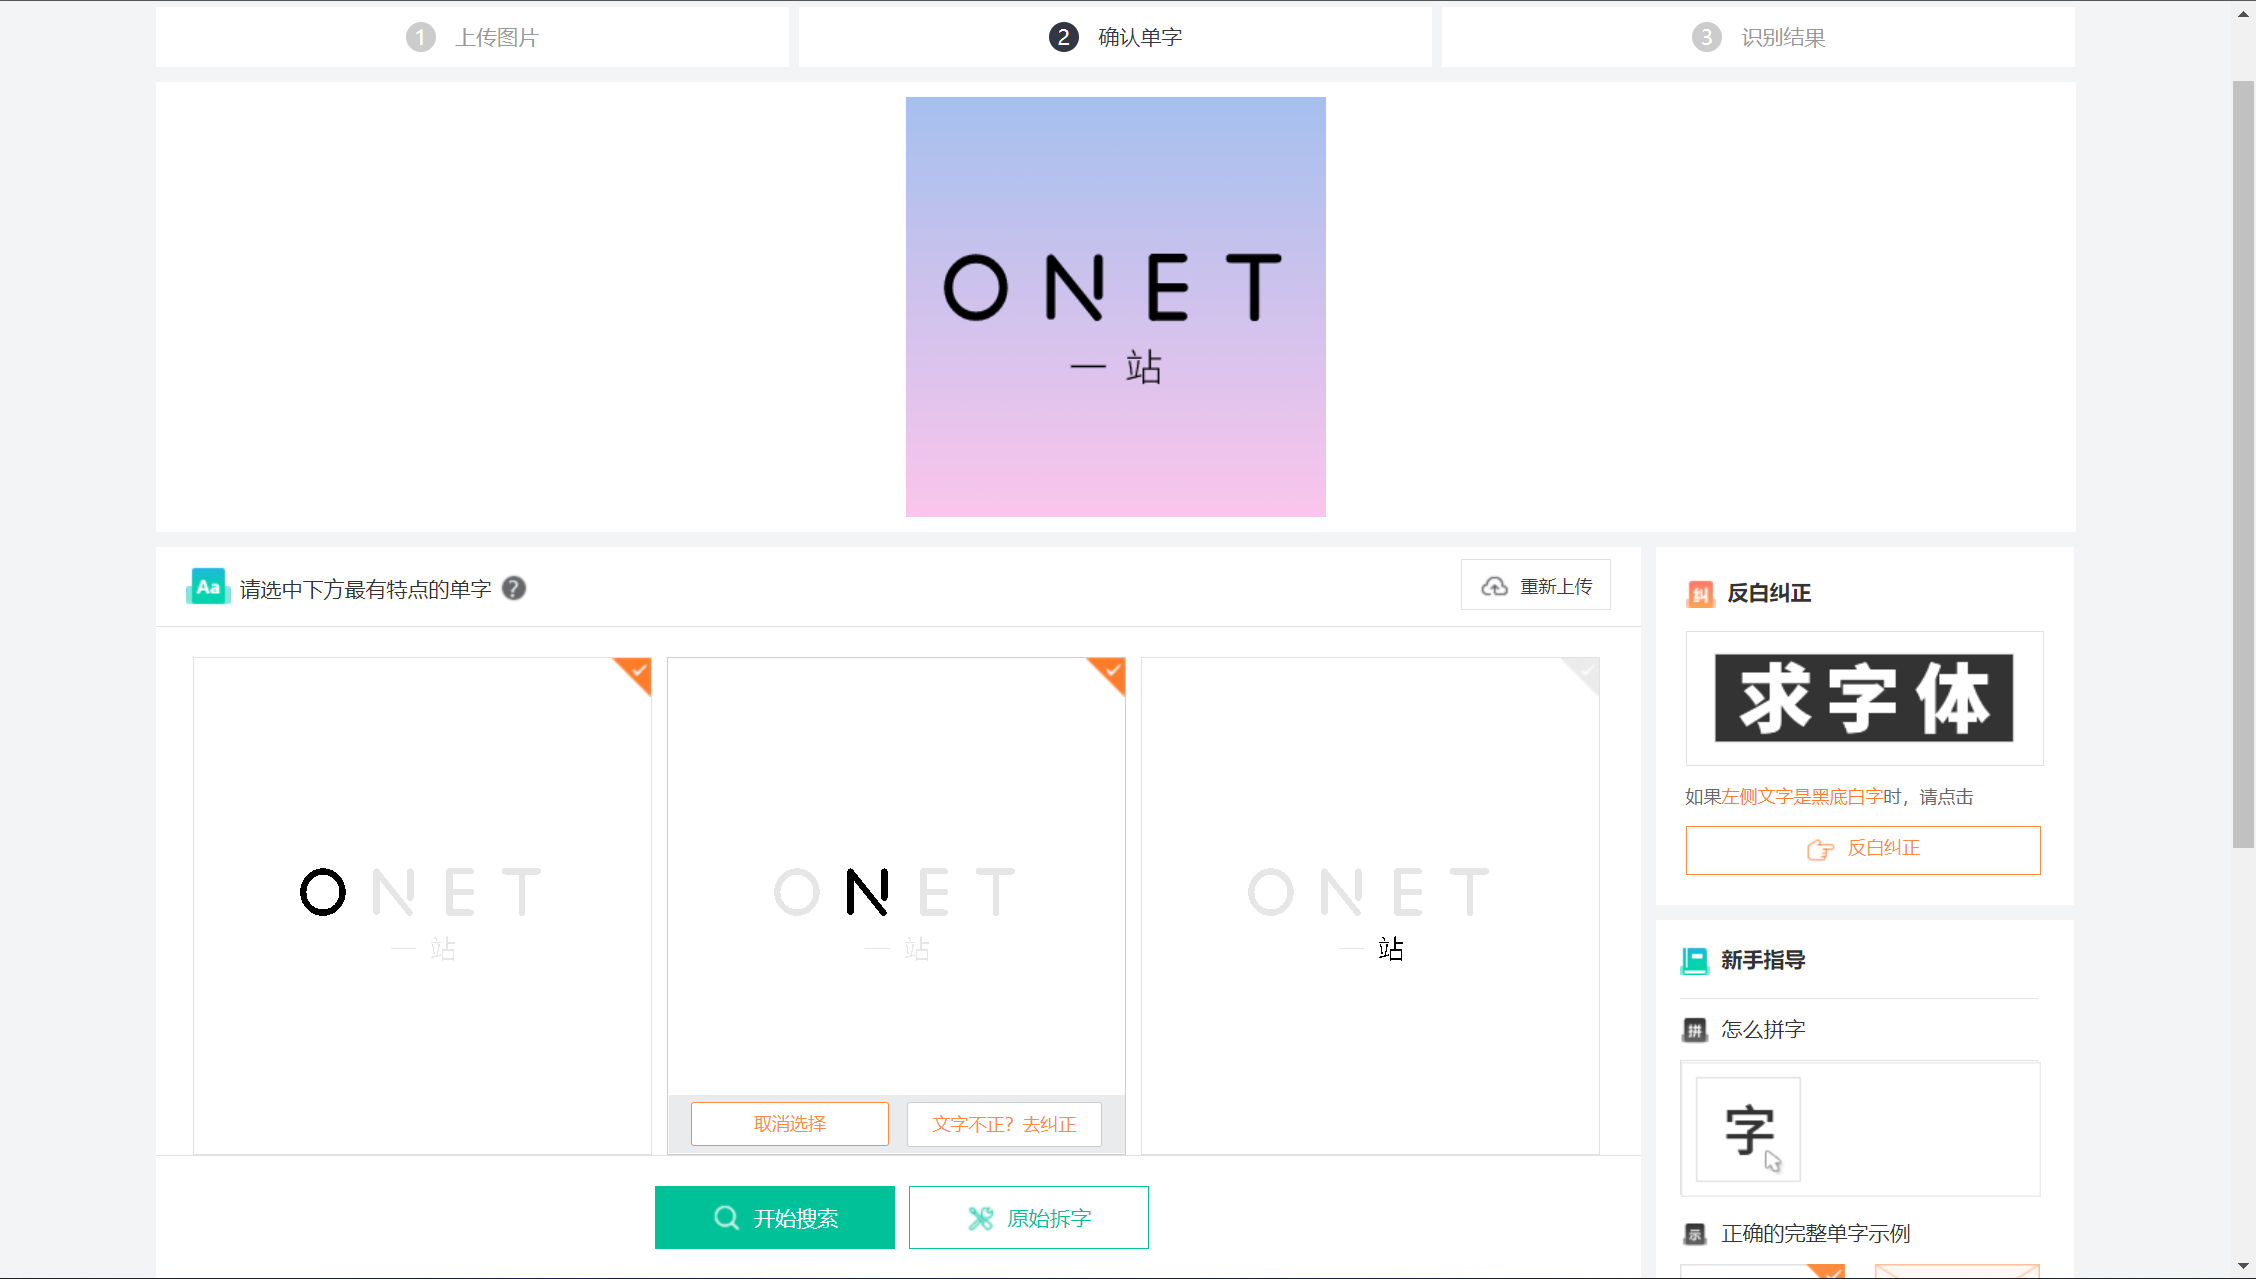Start search with 开始搜索
This screenshot has height=1279, width=2256.
coord(775,1218)
